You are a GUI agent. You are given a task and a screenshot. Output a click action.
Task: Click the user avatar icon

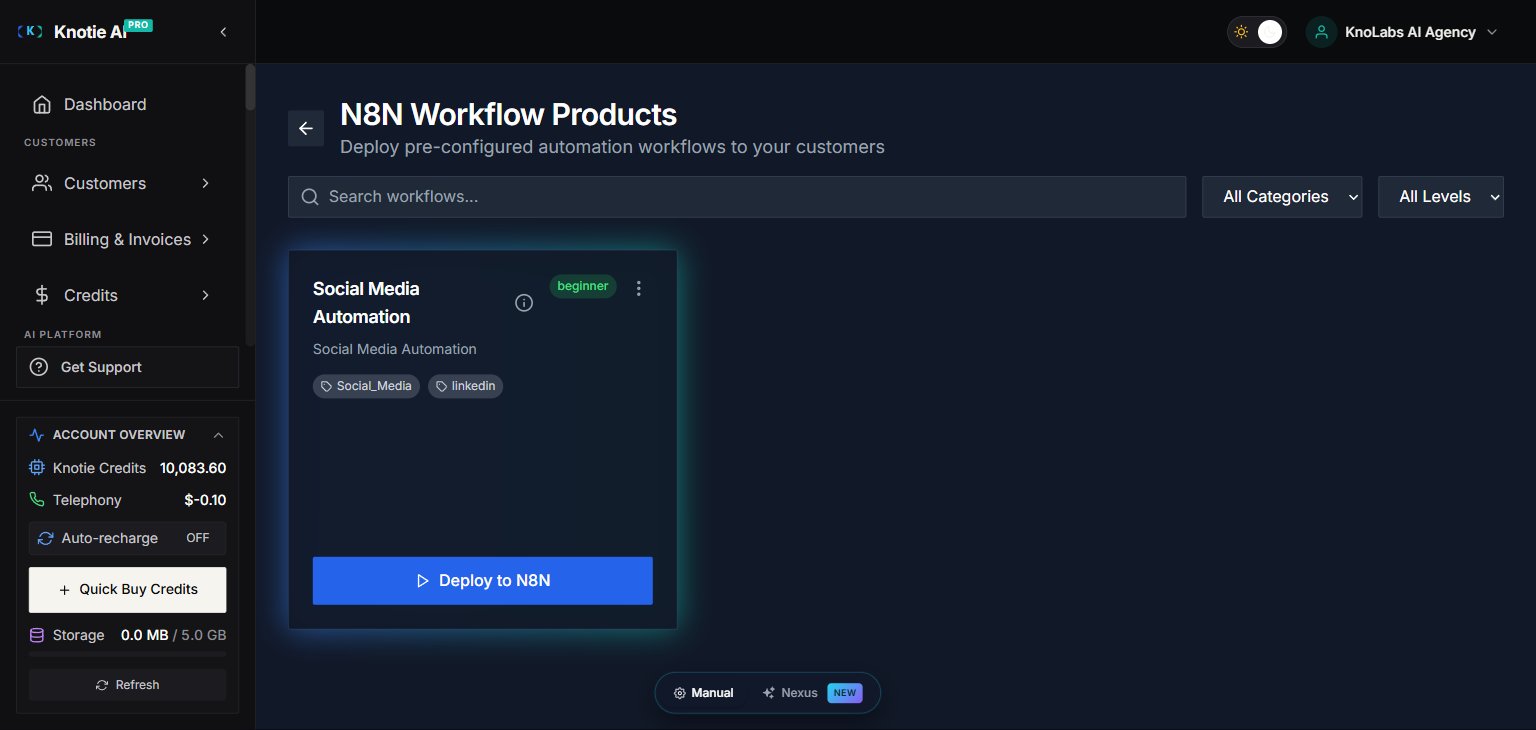coord(1321,32)
